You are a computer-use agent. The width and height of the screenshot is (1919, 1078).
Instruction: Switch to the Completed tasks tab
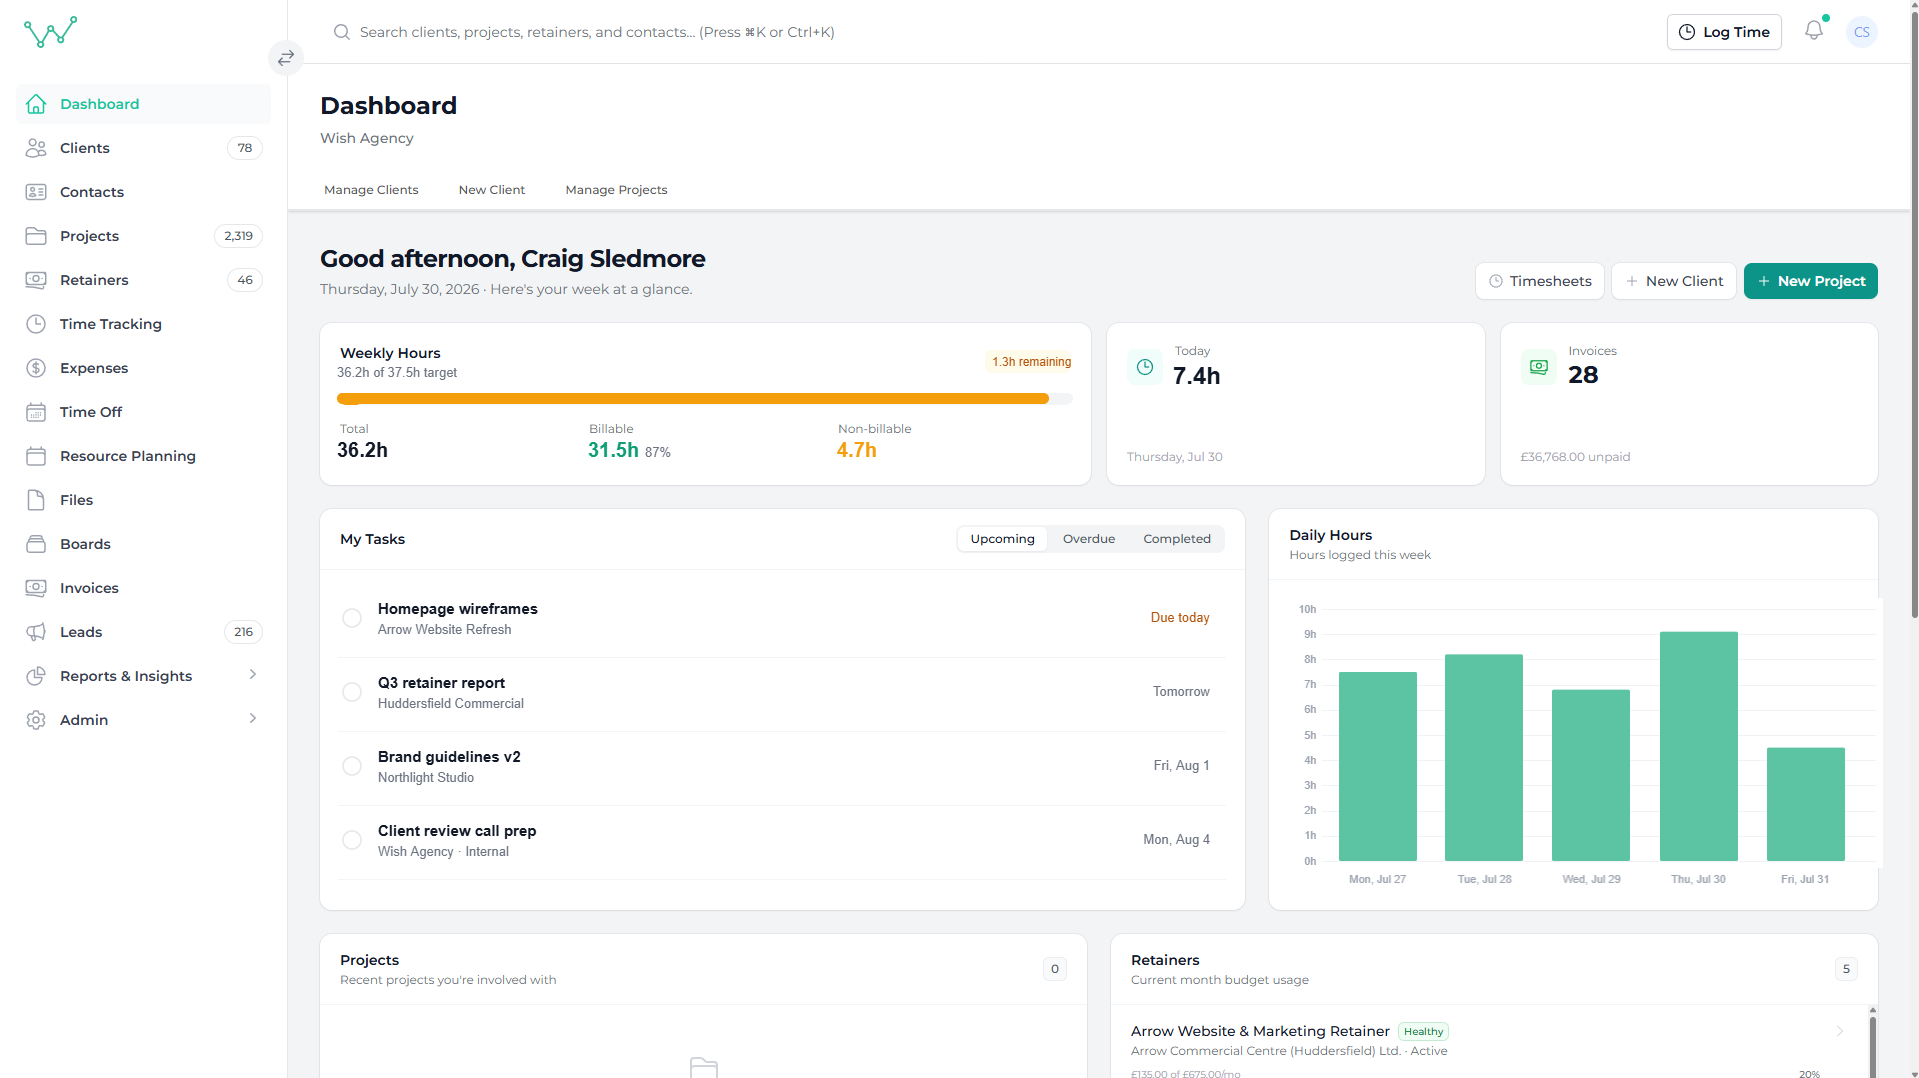1177,539
